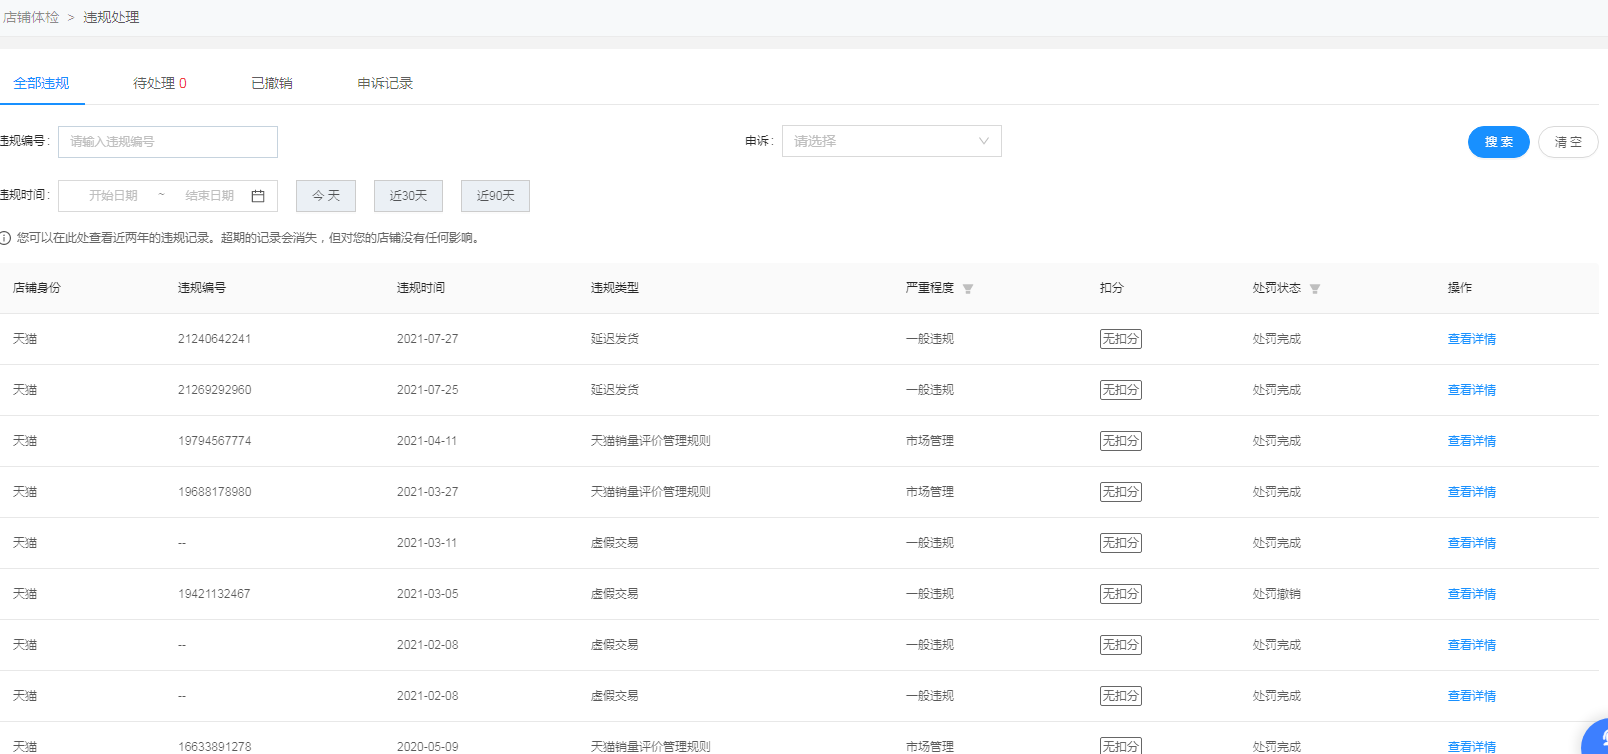The image size is (1608, 754).
Task: Click date 2021-03-05
Action: click(x=427, y=594)
